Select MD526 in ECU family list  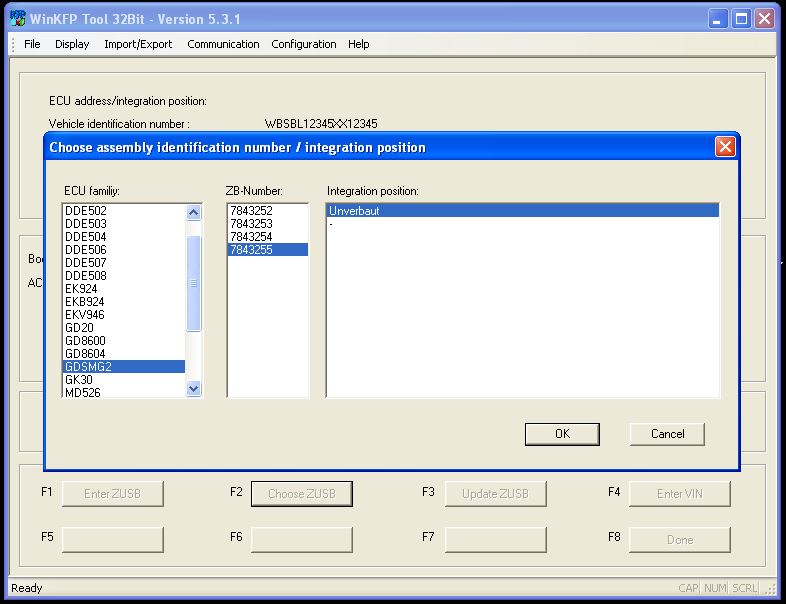pyautogui.click(x=123, y=392)
